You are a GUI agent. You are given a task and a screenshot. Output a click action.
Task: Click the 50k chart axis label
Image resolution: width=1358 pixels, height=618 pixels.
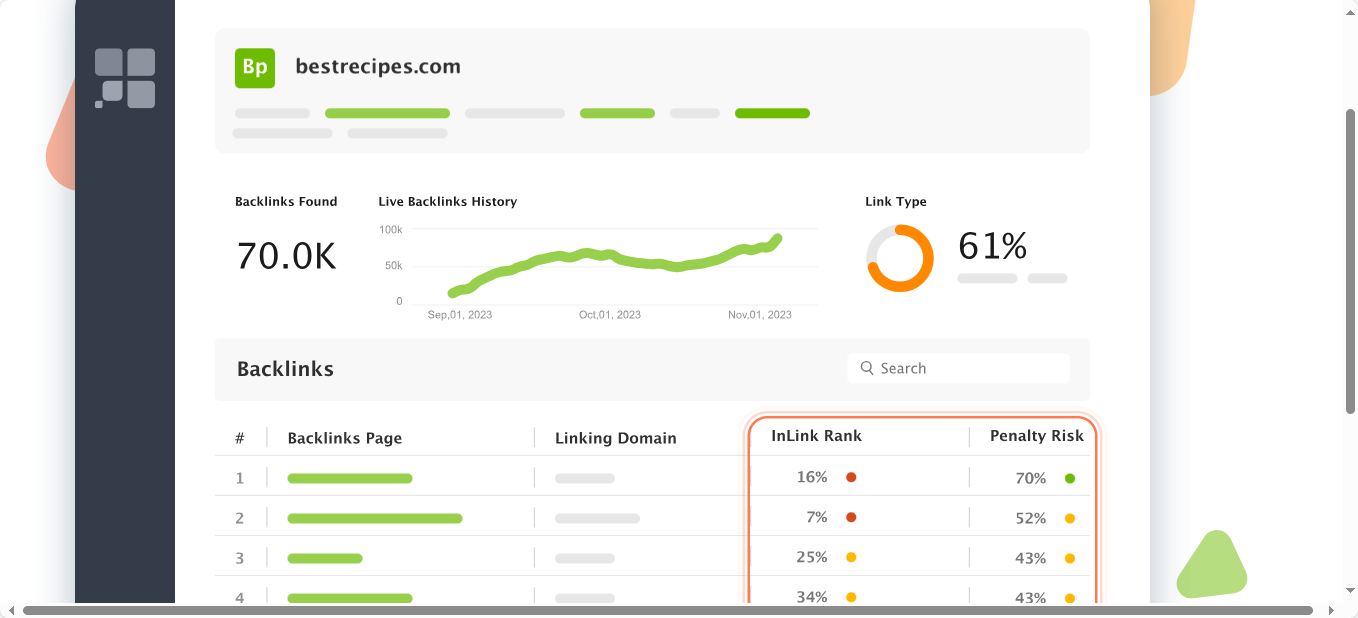click(x=394, y=265)
